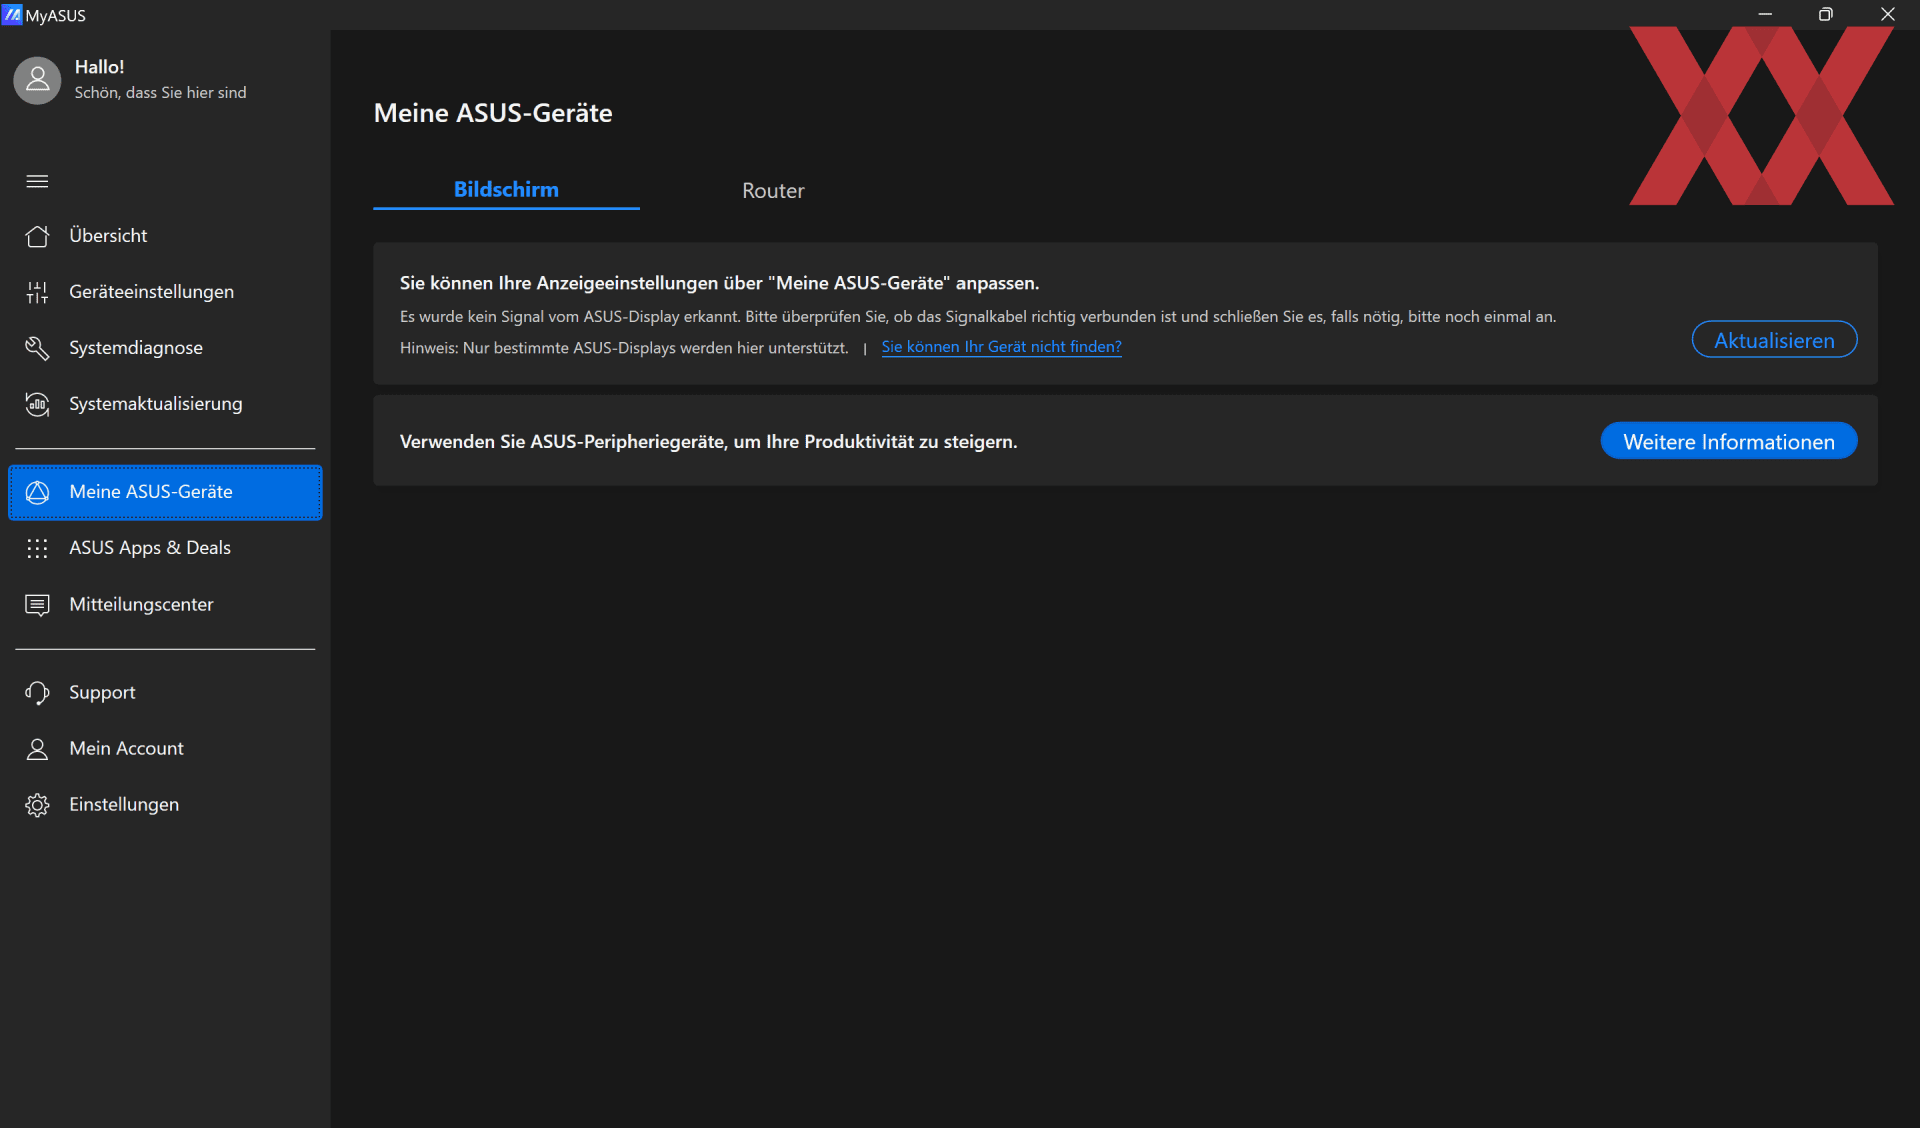Open Einstellungen from sidebar

click(x=165, y=805)
